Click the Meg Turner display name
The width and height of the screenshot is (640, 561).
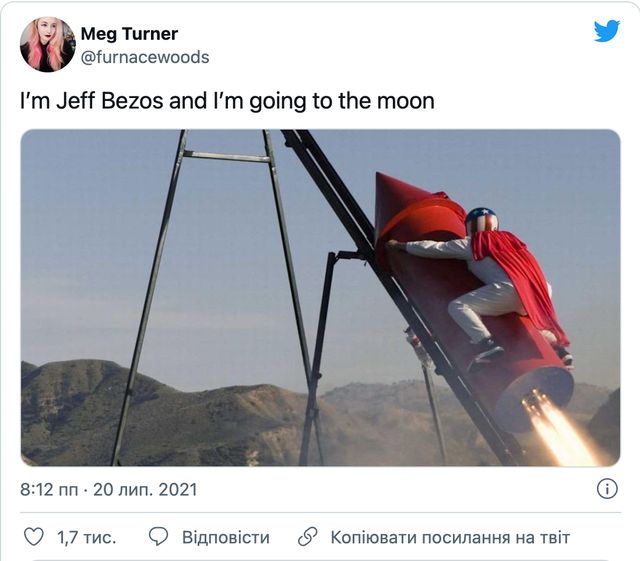coord(129,33)
